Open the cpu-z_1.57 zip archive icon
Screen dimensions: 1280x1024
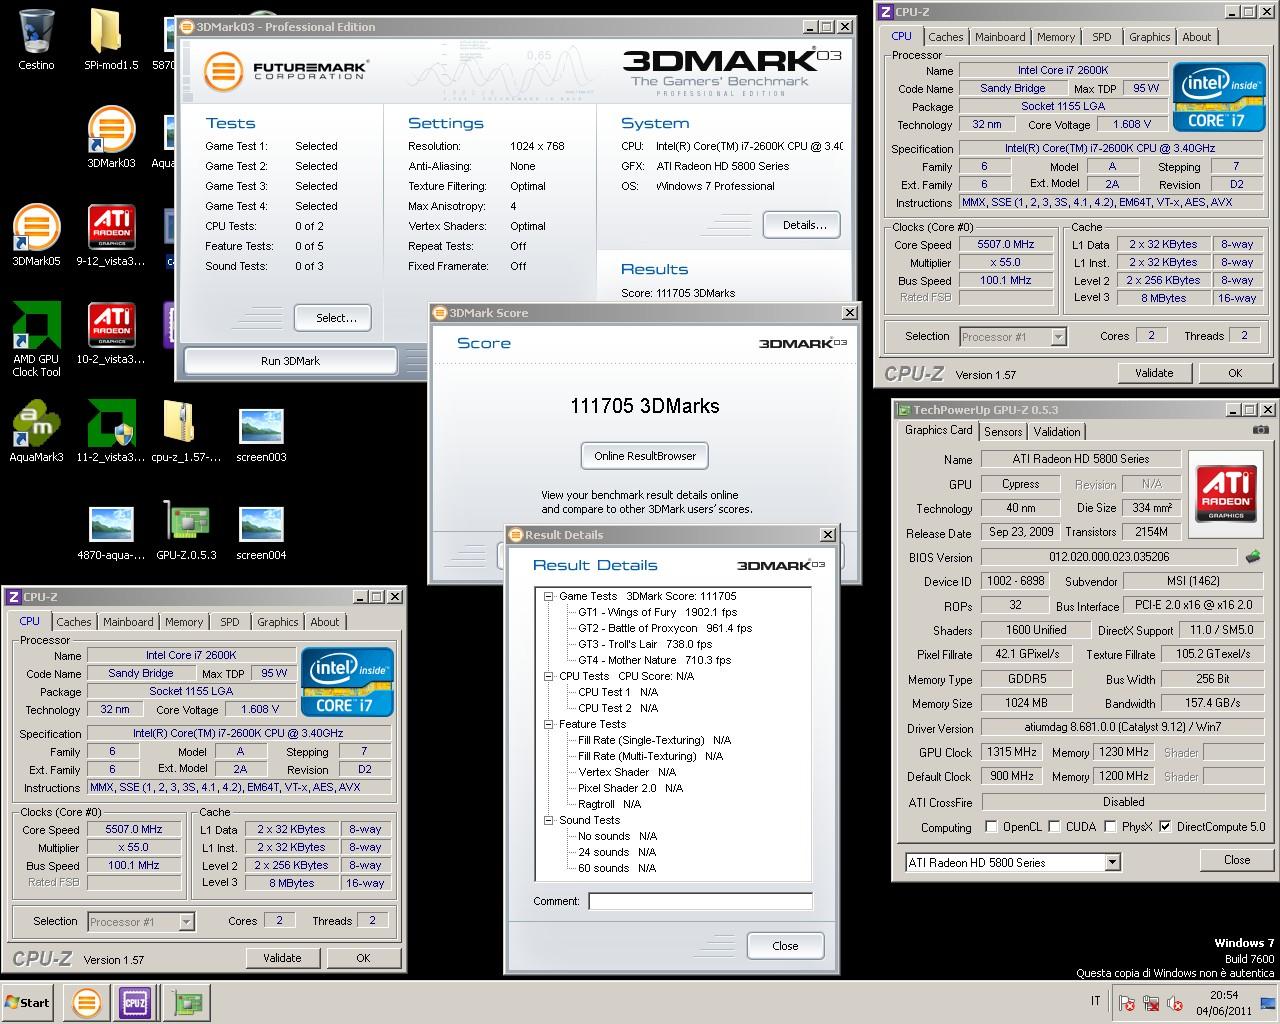pos(186,430)
